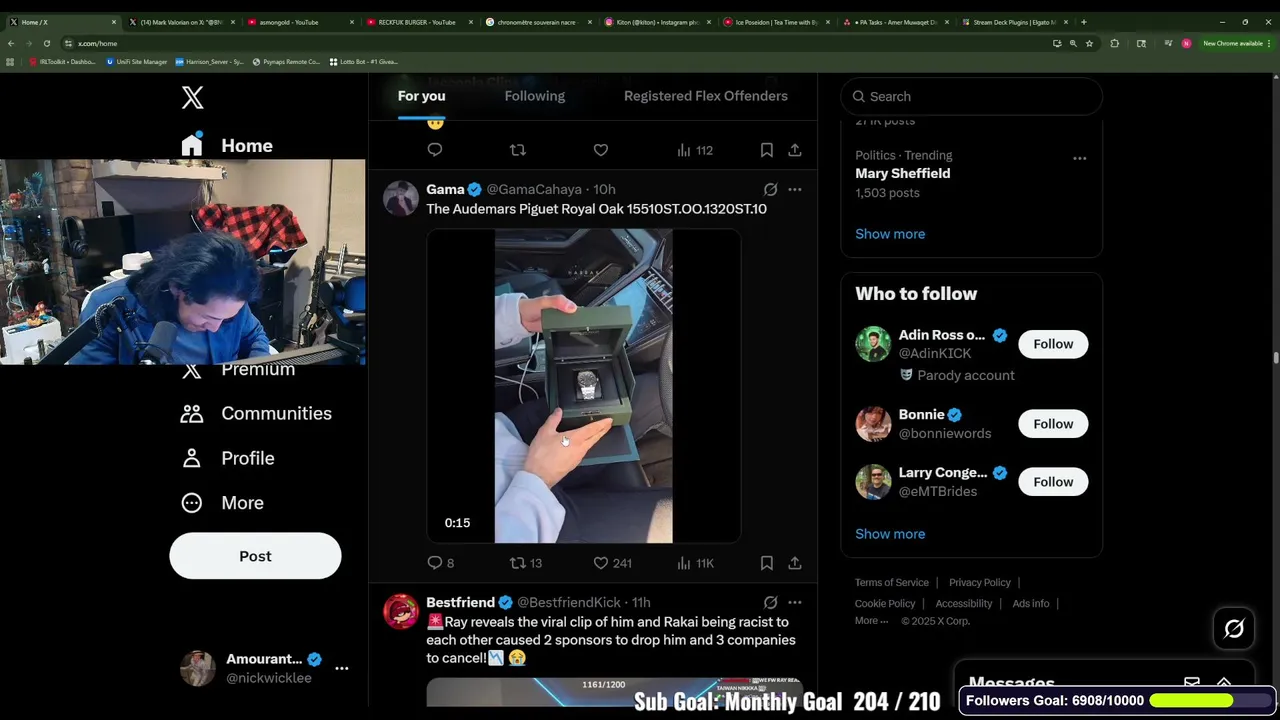
Task: Bookmark this page with the star icon
Action: click(x=1089, y=43)
